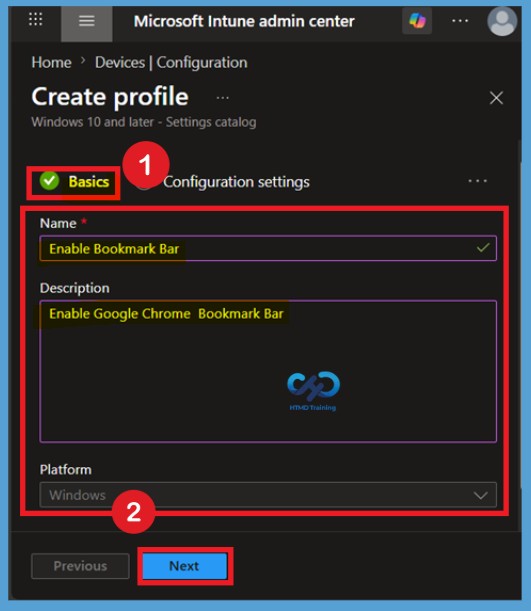Open the header more options ellipsis
This screenshot has height=611, width=531.
pyautogui.click(x=460, y=21)
